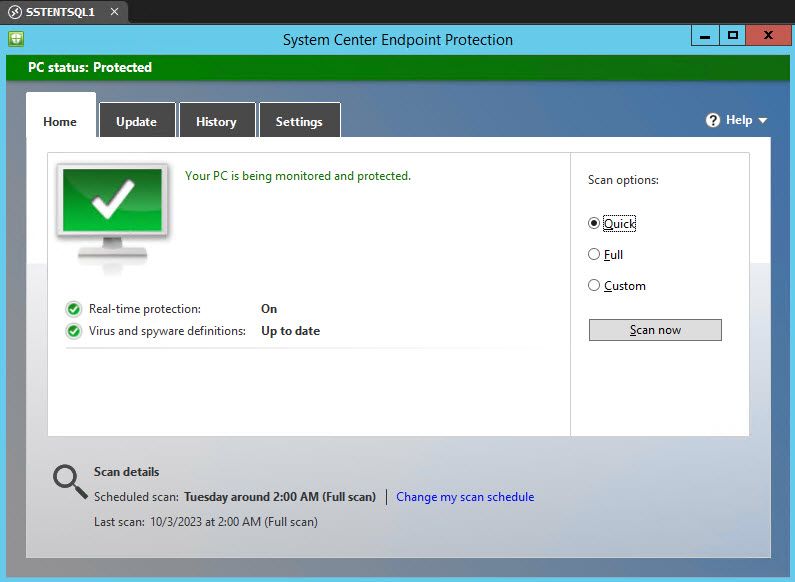795x582 pixels.
Task: Click the remote session icon on SSTENTSQL1 tab
Action: click(x=15, y=12)
